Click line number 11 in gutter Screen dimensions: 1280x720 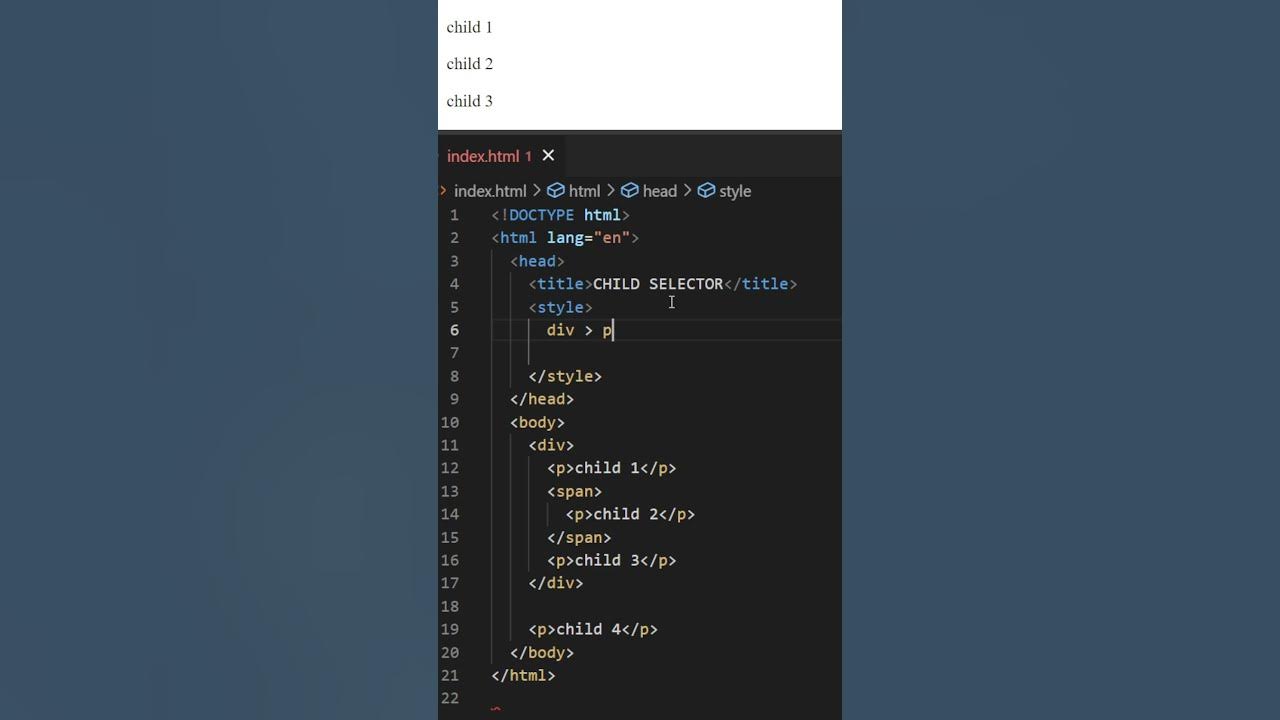point(450,445)
